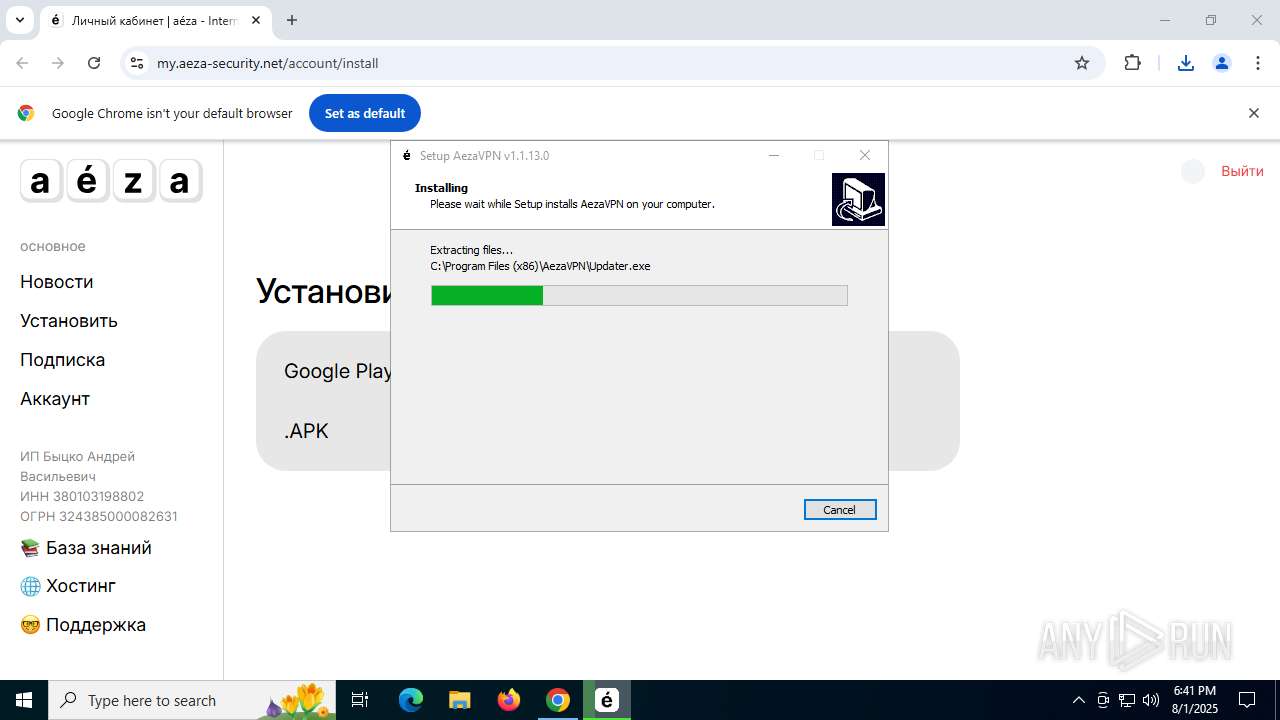Screen dimensions: 1280x720
Task: Open network icon in system tray
Action: tap(1127, 700)
